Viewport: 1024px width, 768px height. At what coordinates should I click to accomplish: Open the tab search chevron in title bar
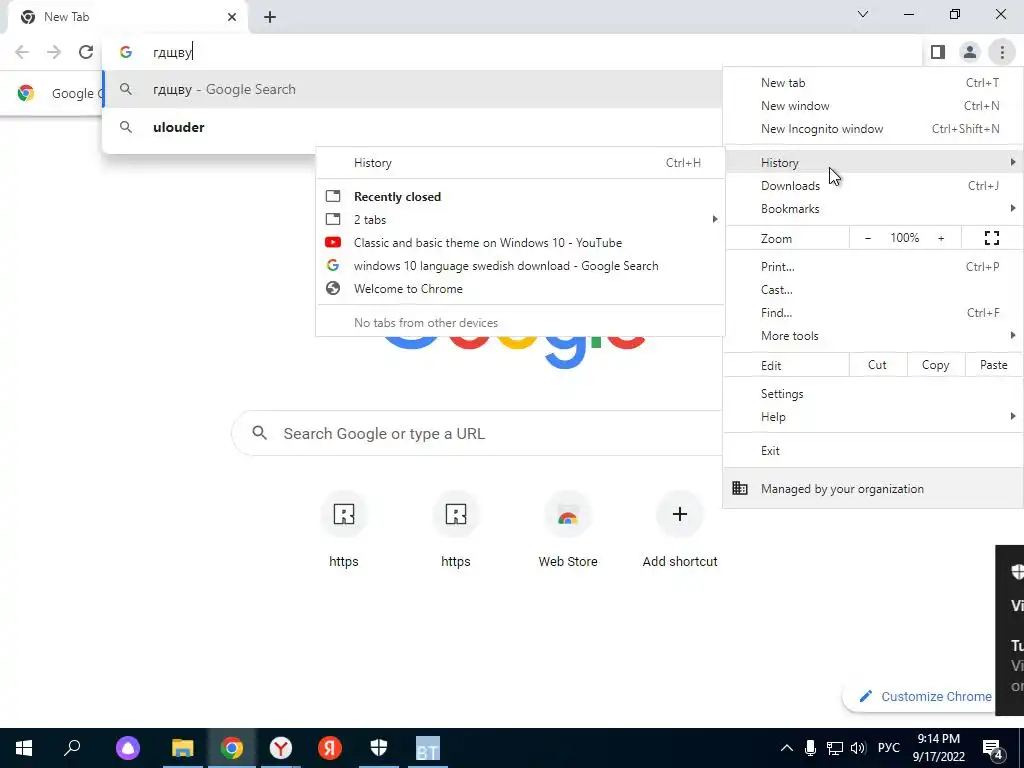pos(863,14)
